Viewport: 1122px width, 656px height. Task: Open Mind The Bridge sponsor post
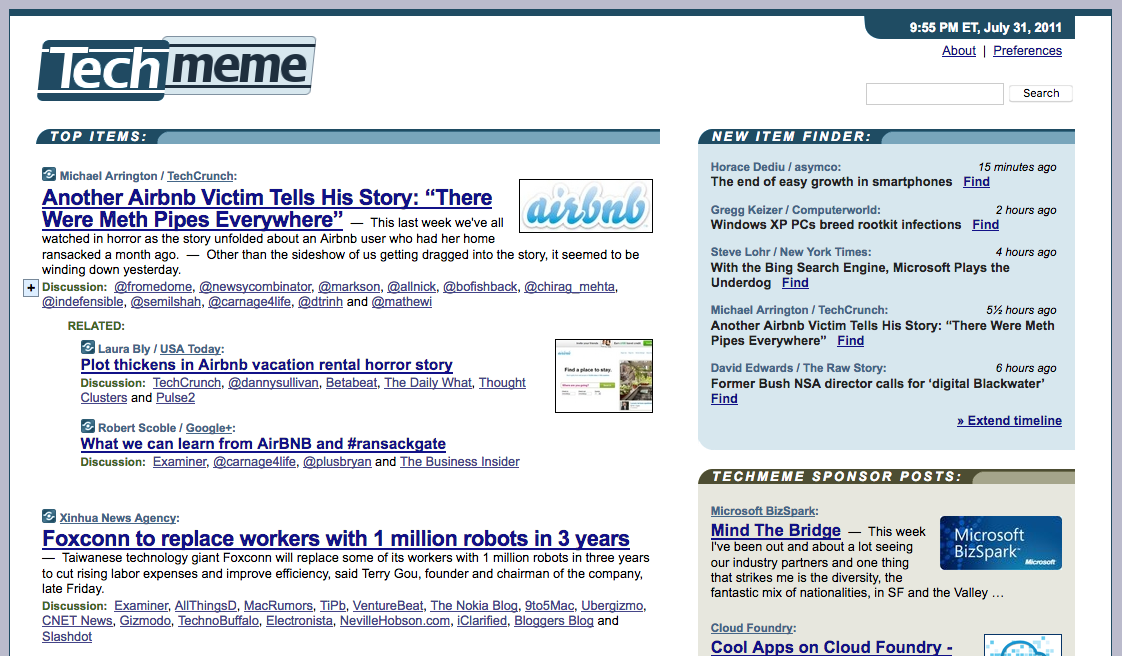[x=775, y=531]
